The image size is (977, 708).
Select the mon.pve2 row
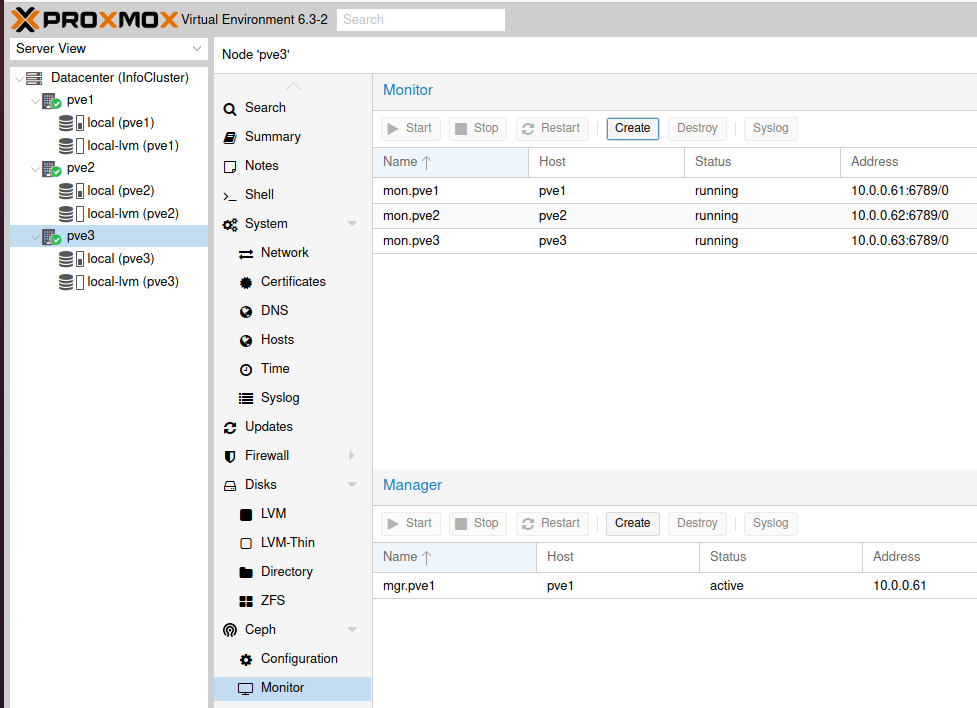click(675, 216)
